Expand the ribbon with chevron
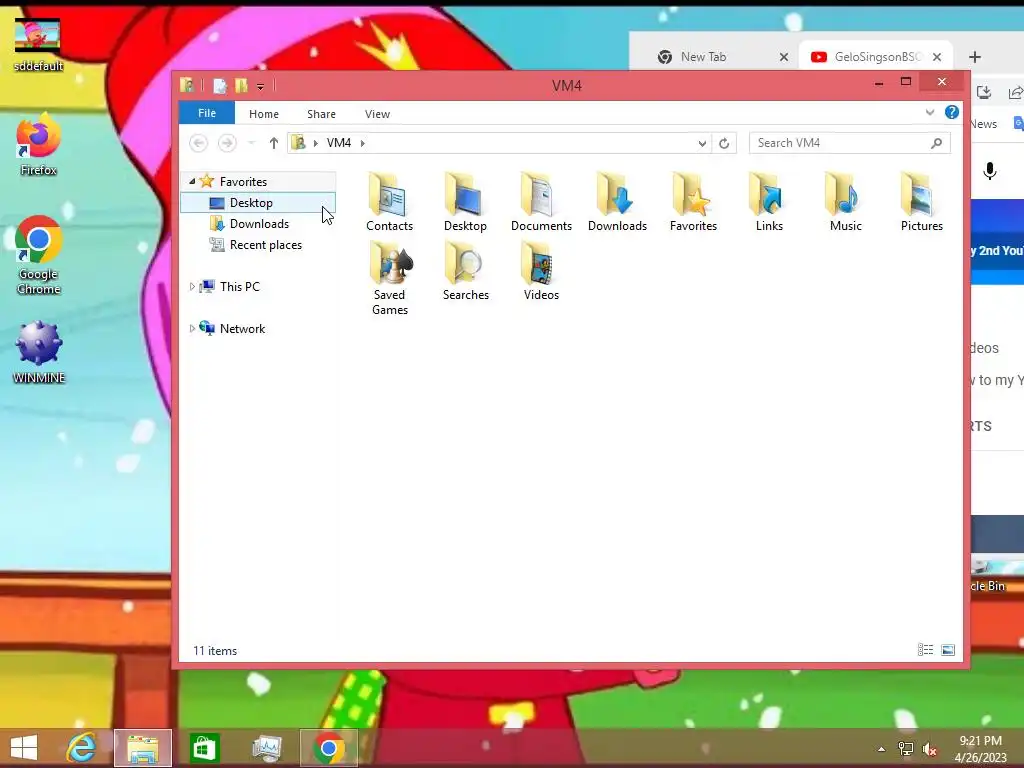The image size is (1024, 768). click(x=930, y=112)
